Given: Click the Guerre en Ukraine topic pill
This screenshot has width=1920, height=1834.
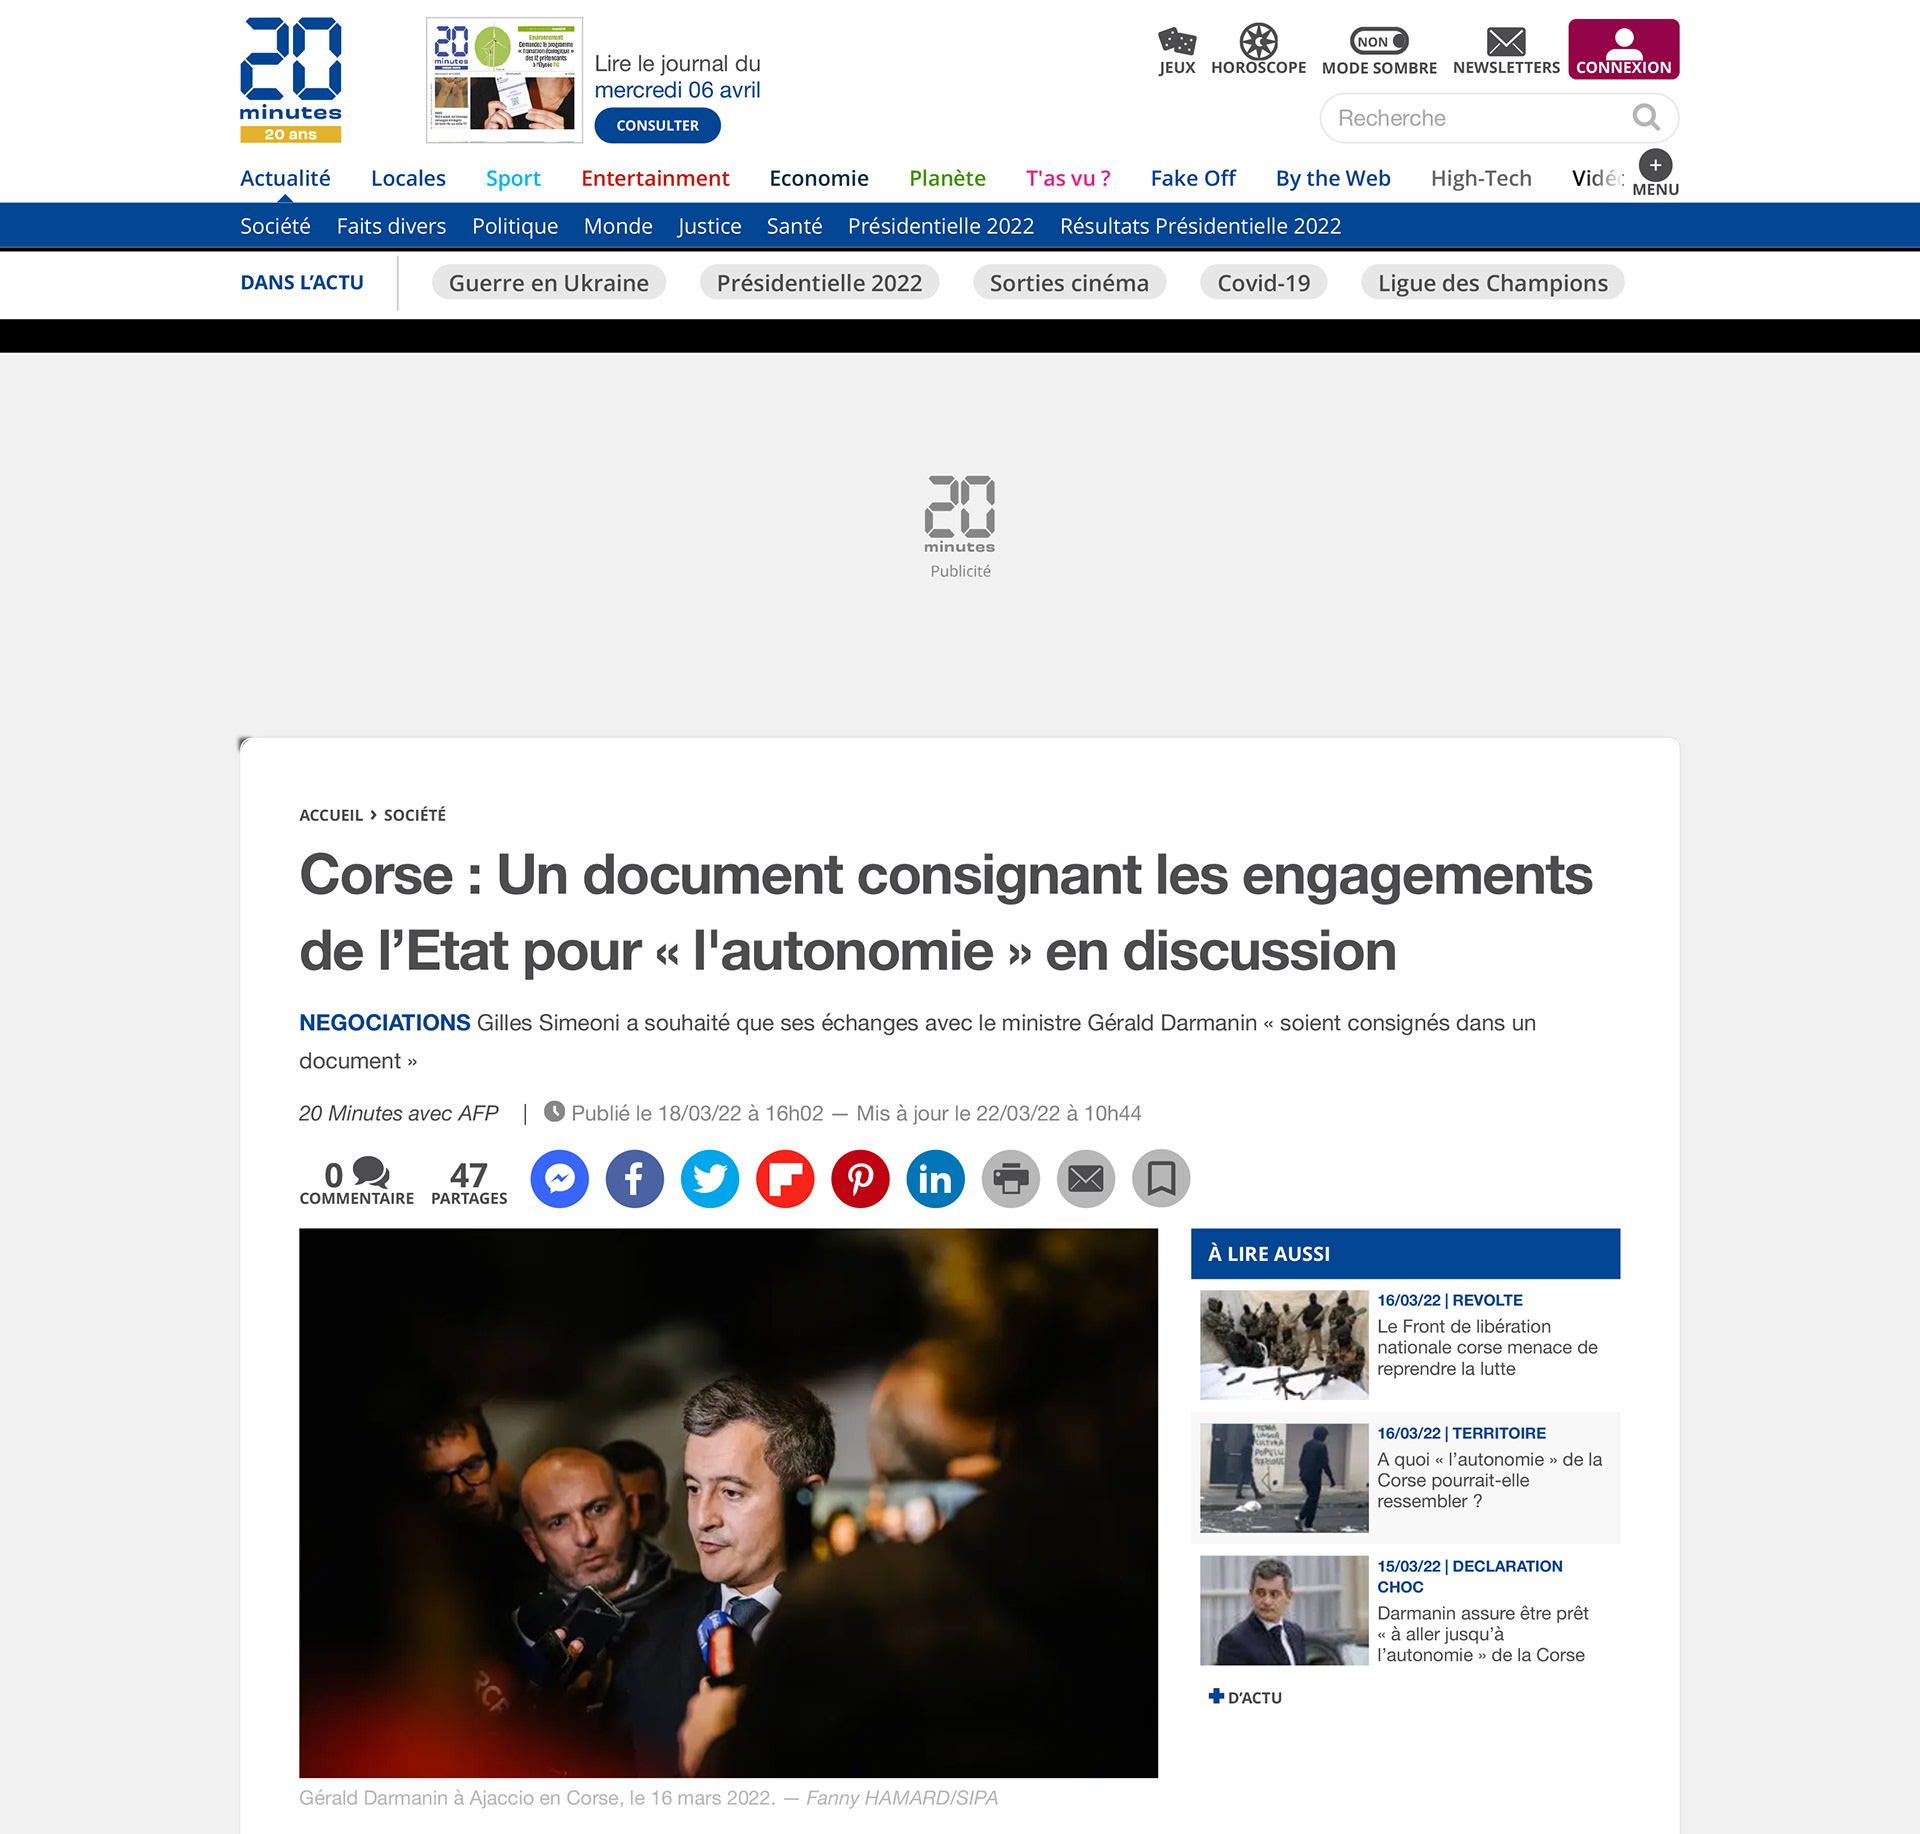Looking at the screenshot, I should 548,283.
